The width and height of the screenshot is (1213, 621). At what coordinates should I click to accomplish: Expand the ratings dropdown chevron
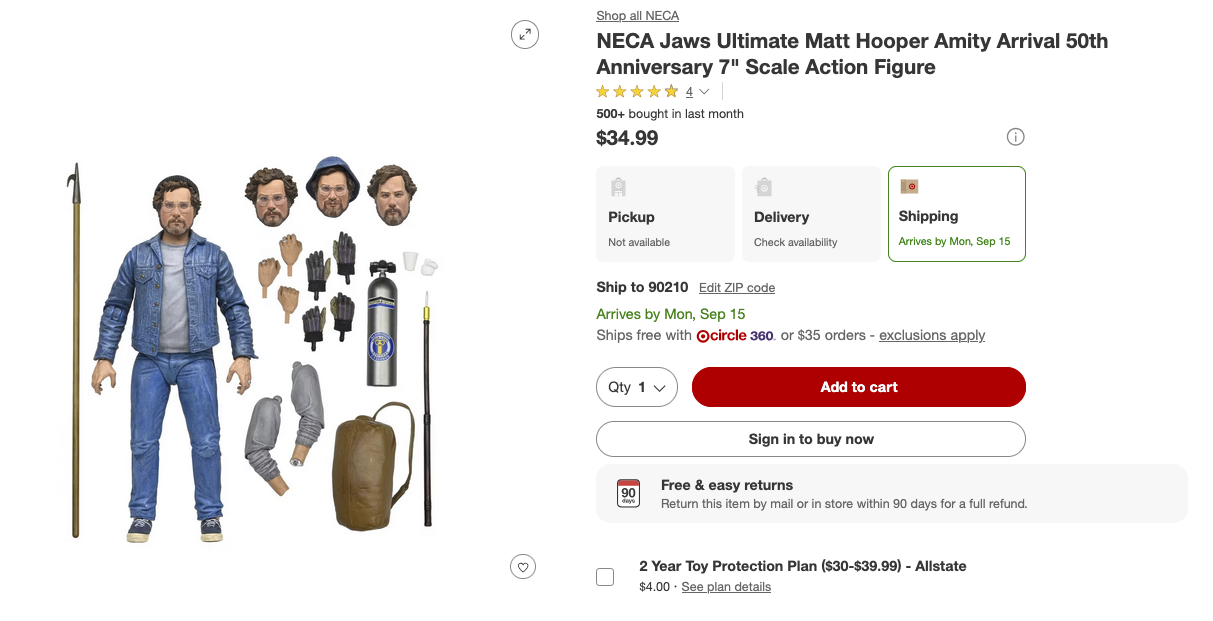coord(704,92)
